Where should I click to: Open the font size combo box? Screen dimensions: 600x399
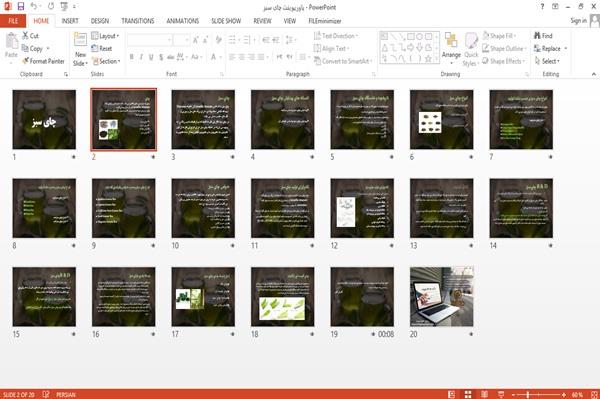[181, 40]
